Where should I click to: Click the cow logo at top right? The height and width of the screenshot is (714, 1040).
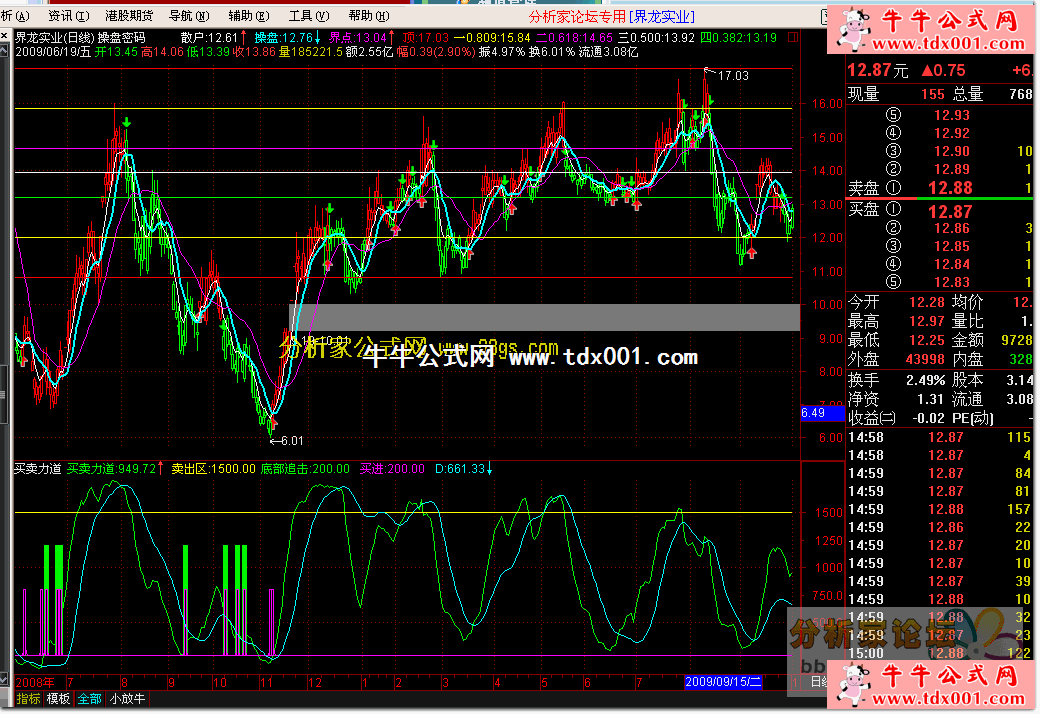[x=857, y=28]
